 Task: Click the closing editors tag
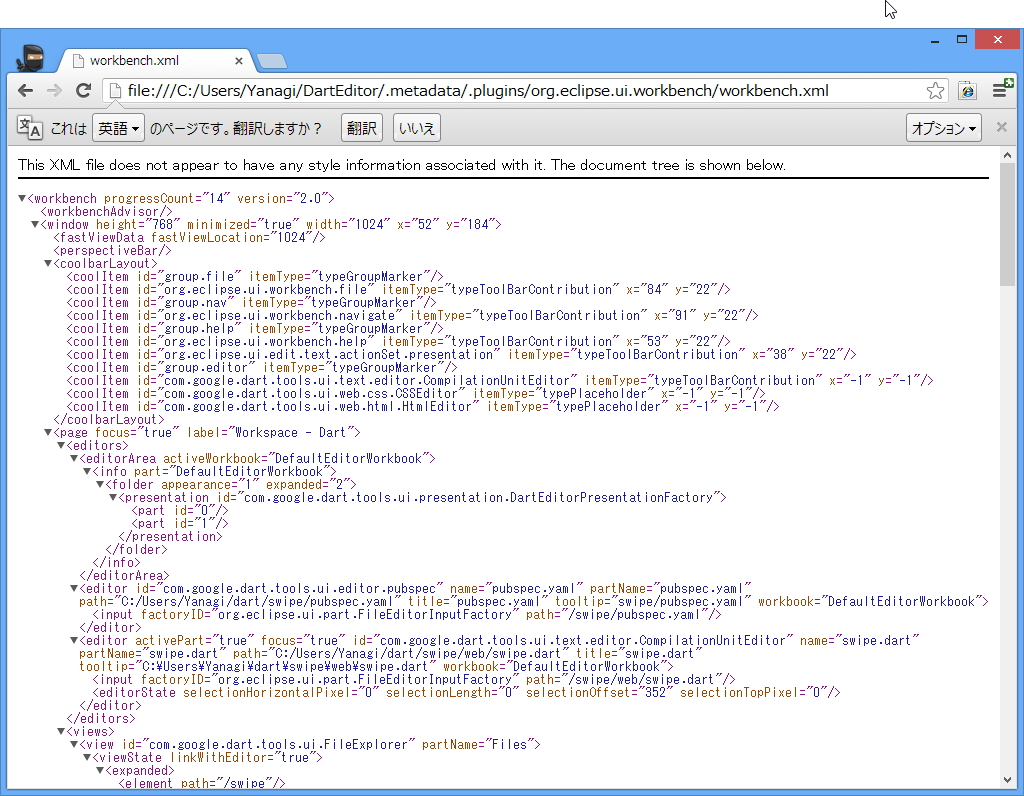coord(101,718)
